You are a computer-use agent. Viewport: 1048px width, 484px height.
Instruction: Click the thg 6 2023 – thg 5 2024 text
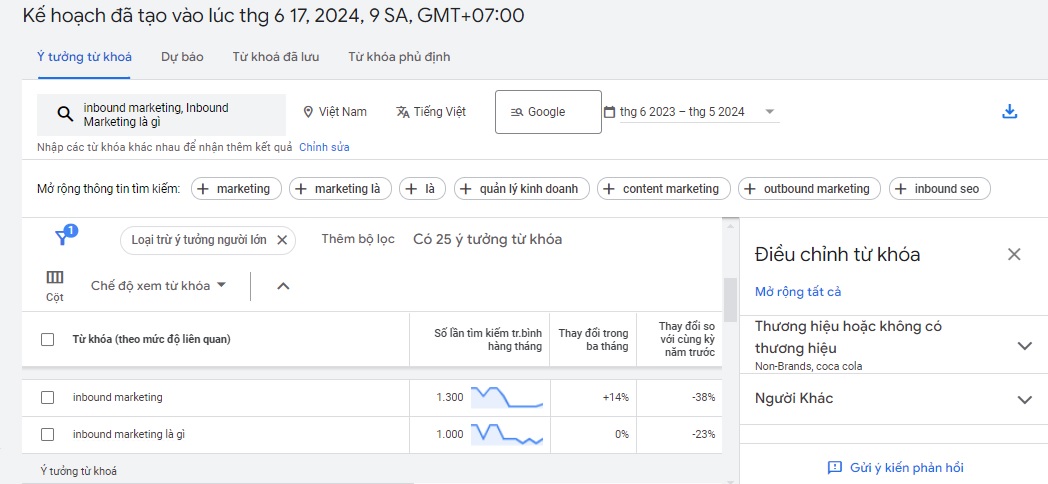(682, 112)
